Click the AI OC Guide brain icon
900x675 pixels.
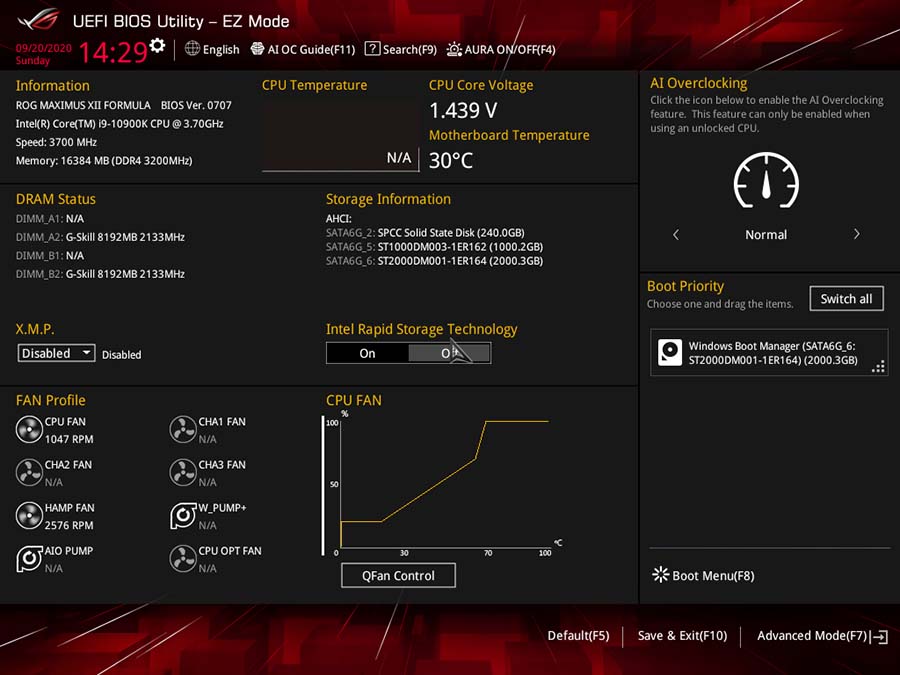tap(257, 49)
